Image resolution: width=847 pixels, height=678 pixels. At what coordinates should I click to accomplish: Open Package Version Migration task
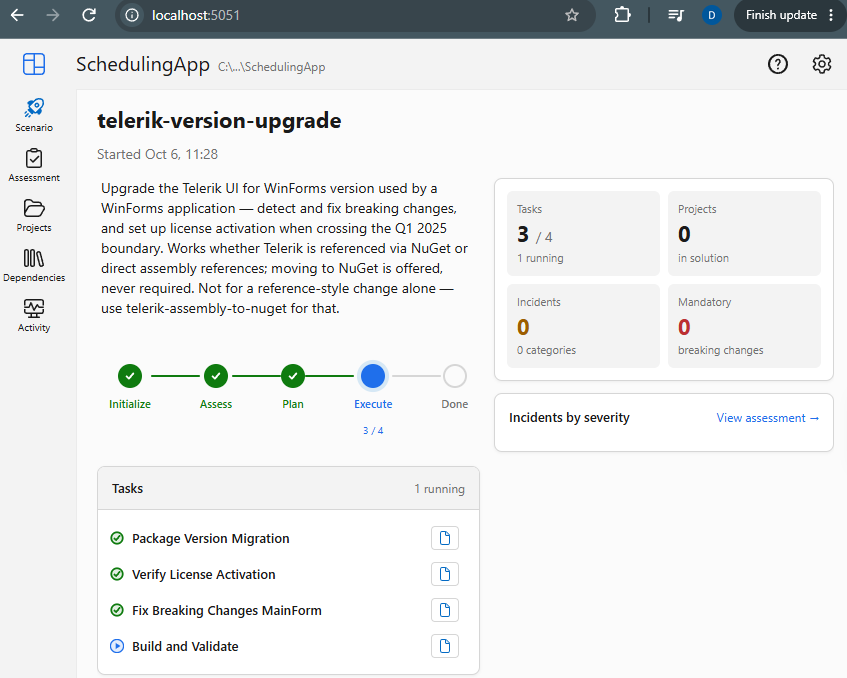pyautogui.click(x=211, y=539)
